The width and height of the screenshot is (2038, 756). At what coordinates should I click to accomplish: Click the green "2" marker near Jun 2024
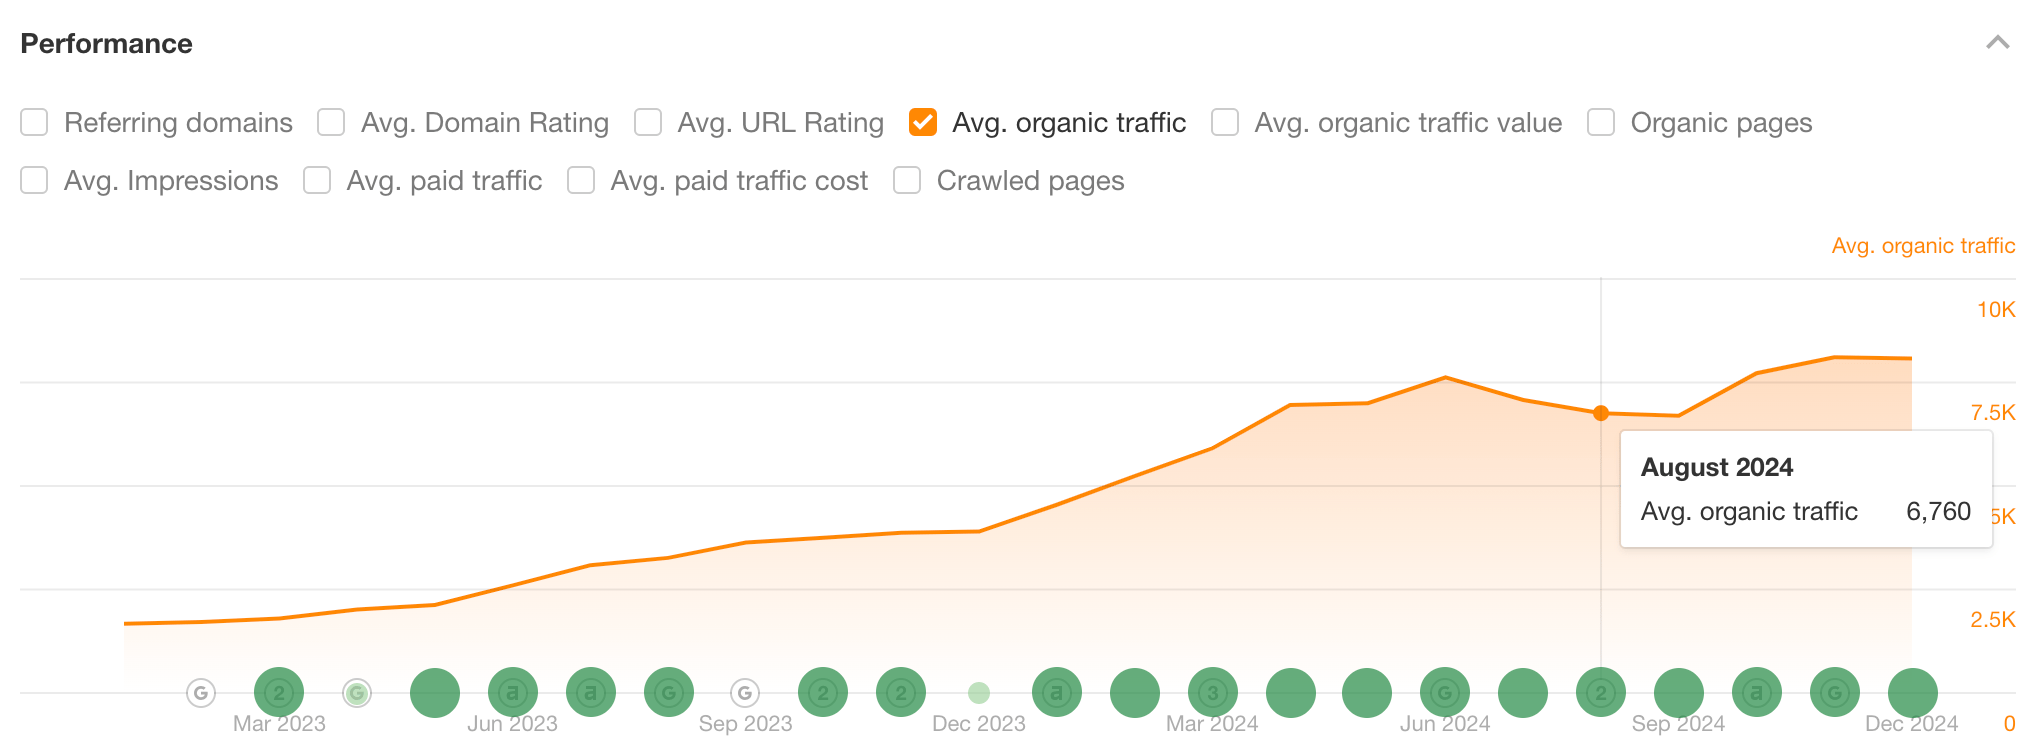pos(1600,692)
